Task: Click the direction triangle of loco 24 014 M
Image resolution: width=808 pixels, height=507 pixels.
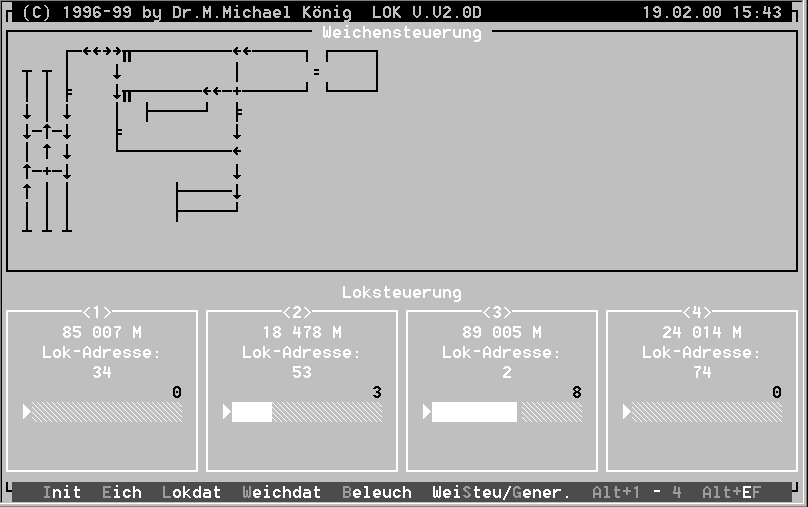Action: (x=626, y=412)
